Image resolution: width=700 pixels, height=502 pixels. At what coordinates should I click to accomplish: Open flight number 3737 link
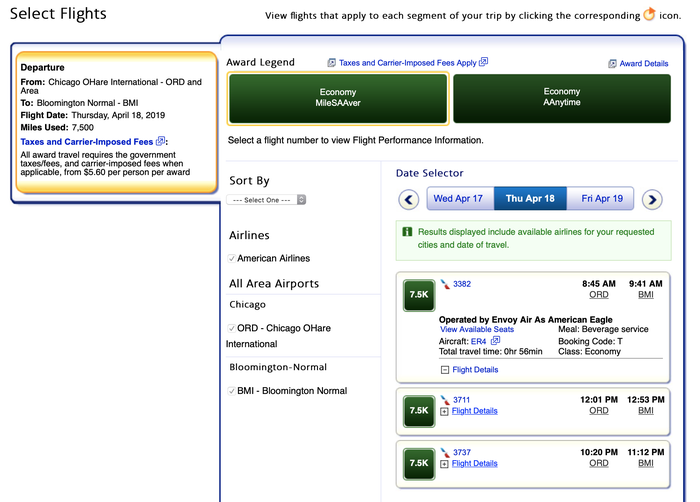pos(462,452)
